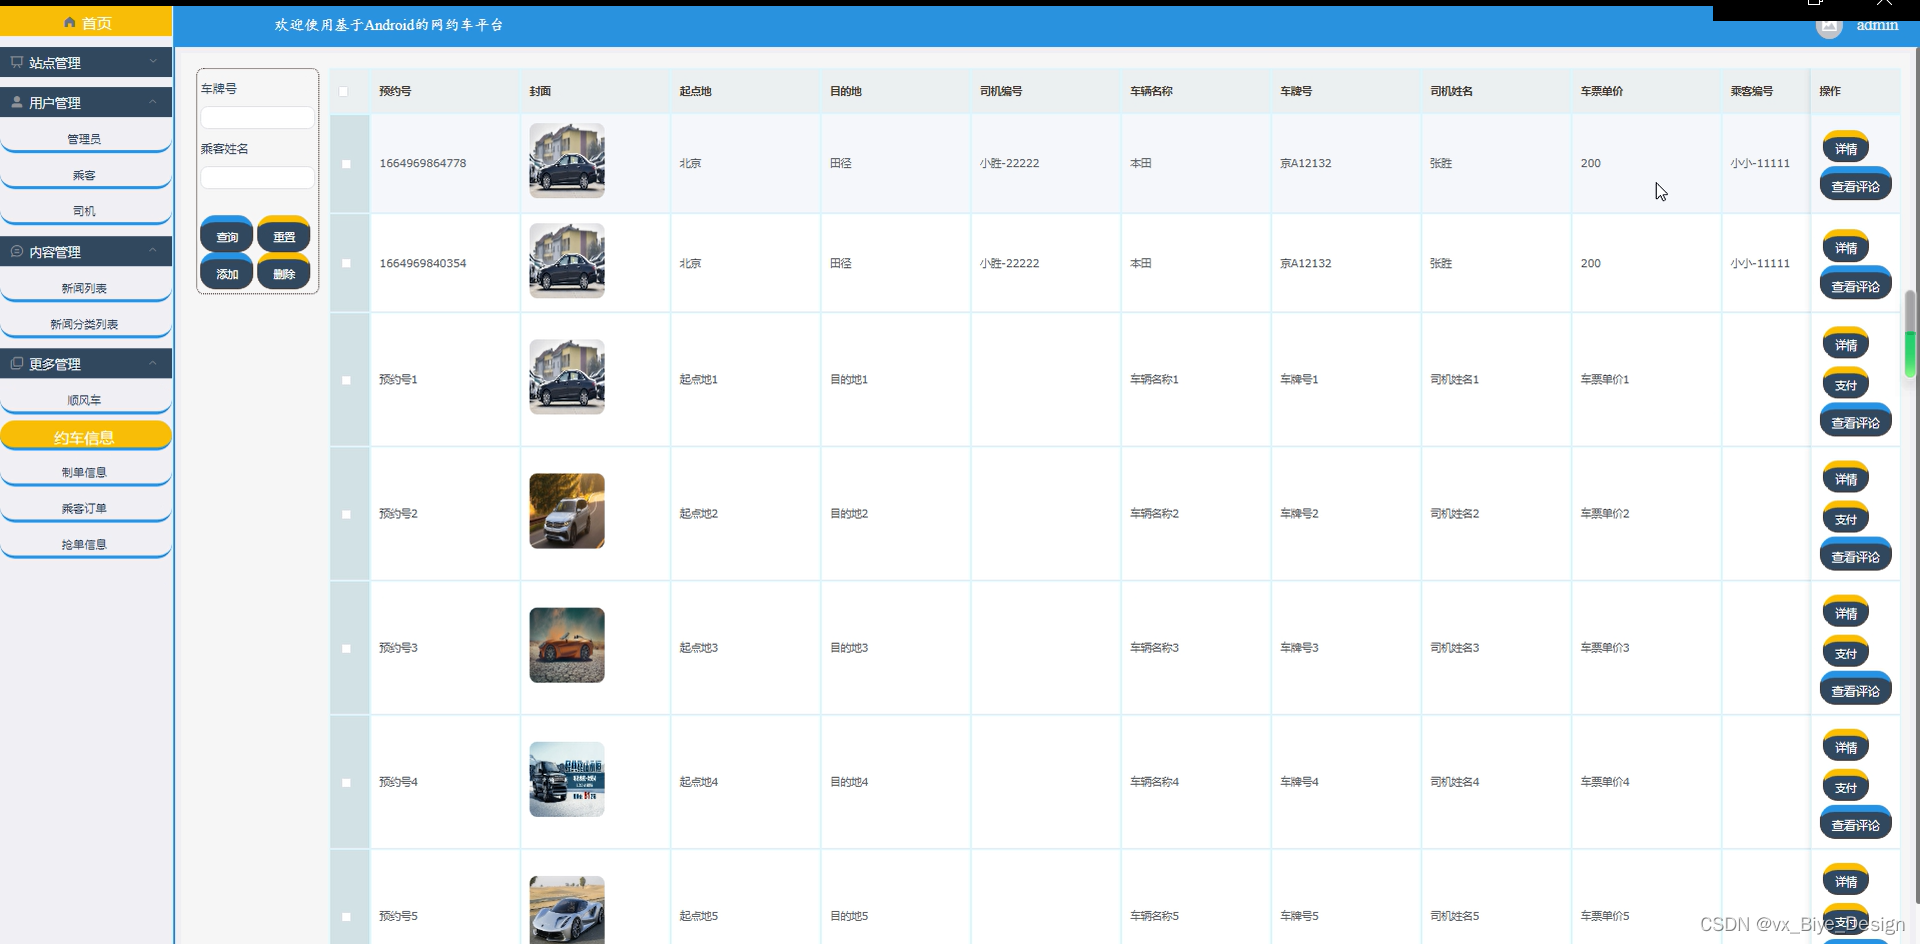This screenshot has width=1920, height=944.
Task: Open the 首页 home icon
Action: coord(69,22)
